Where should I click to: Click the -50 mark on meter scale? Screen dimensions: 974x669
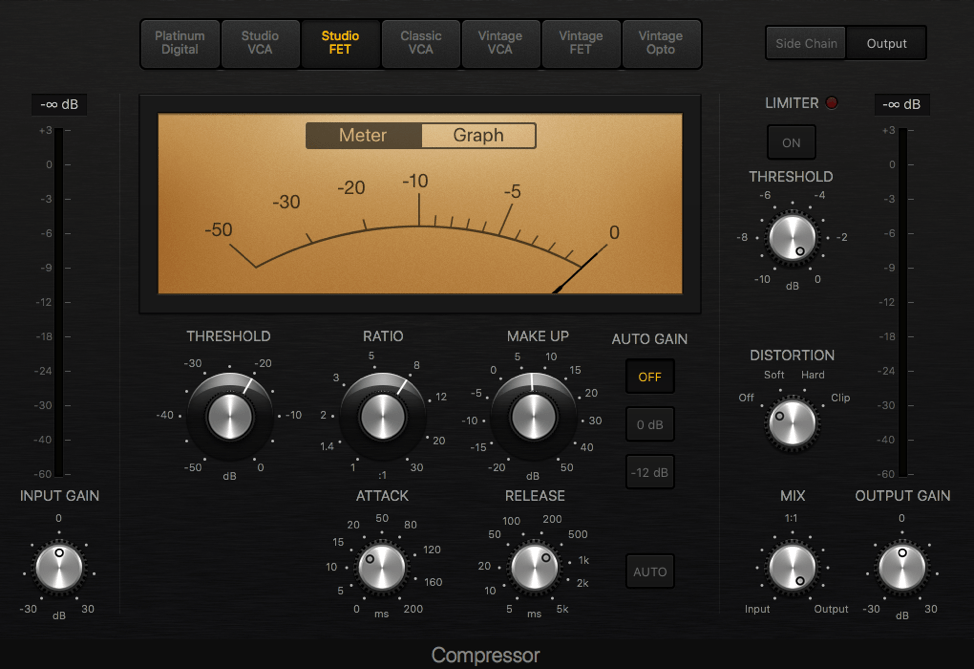(219, 230)
